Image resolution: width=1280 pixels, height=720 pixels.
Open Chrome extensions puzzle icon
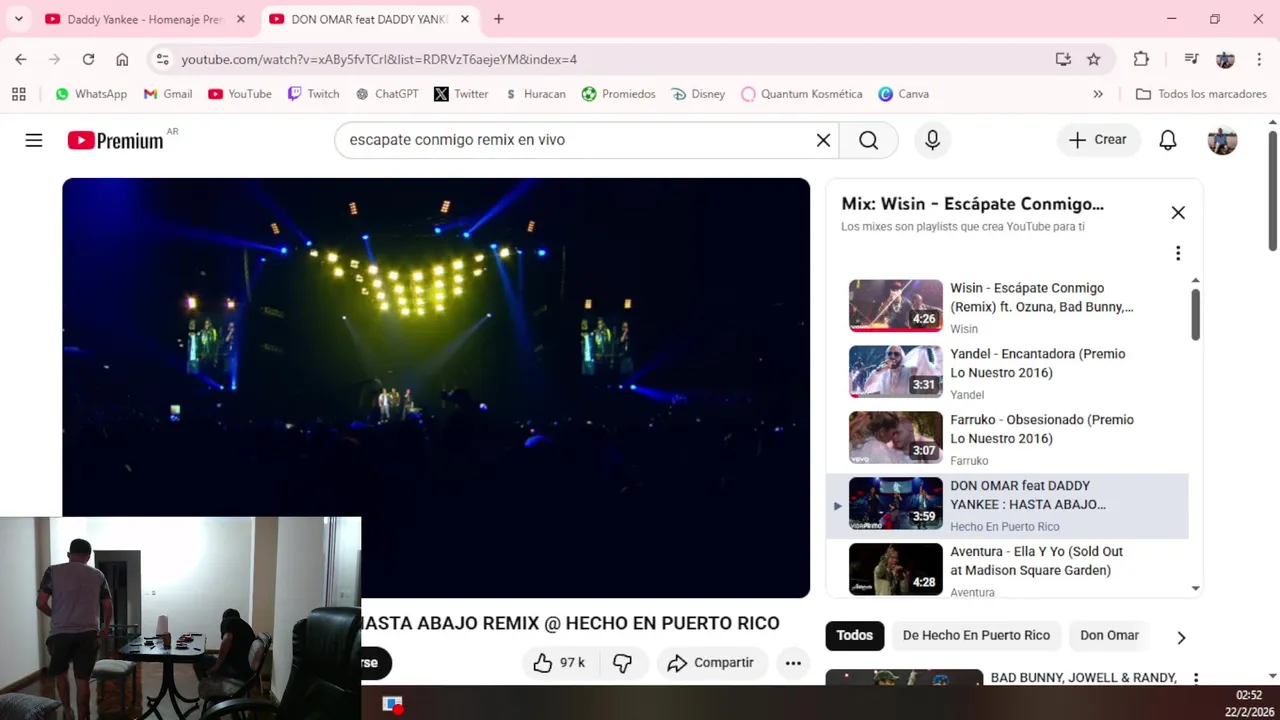[x=1141, y=59]
